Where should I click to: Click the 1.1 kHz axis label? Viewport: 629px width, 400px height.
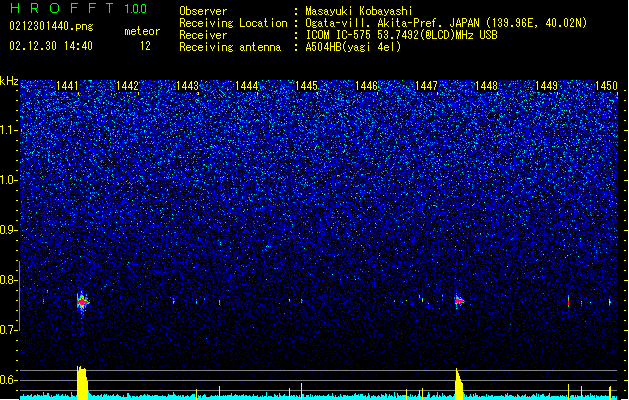(x=9, y=130)
